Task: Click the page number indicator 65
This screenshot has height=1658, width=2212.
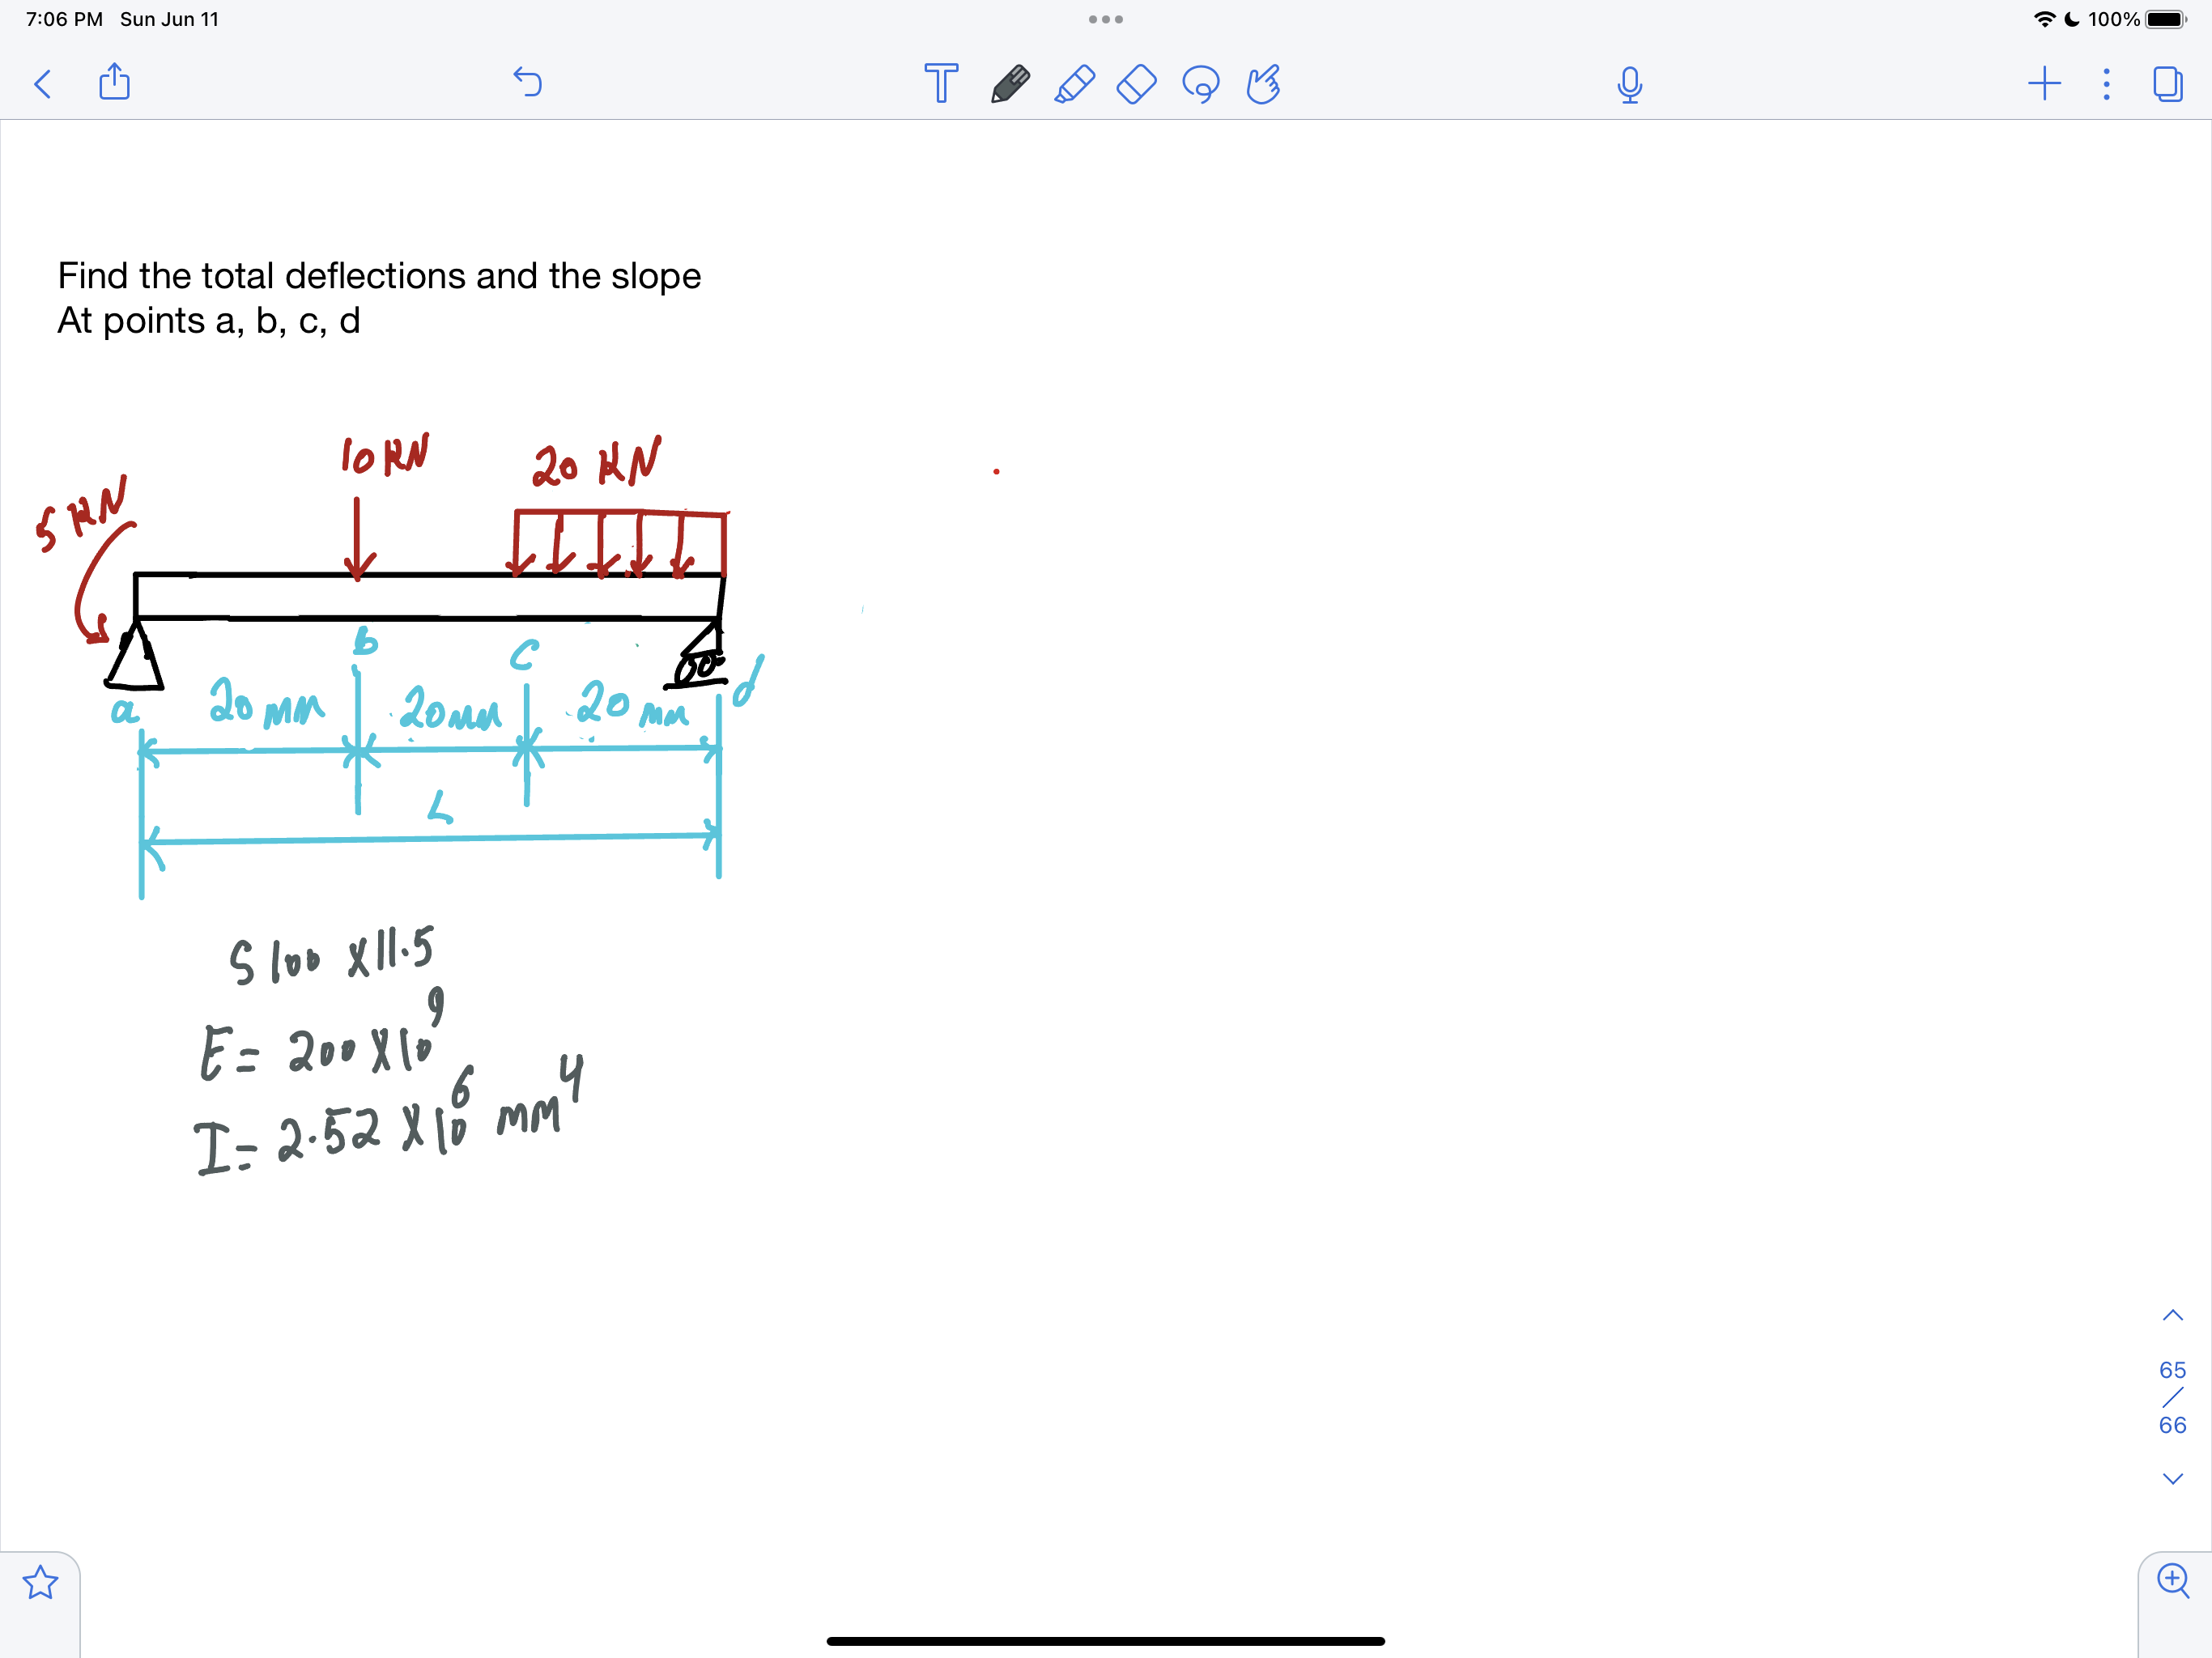Action: (x=2172, y=1370)
